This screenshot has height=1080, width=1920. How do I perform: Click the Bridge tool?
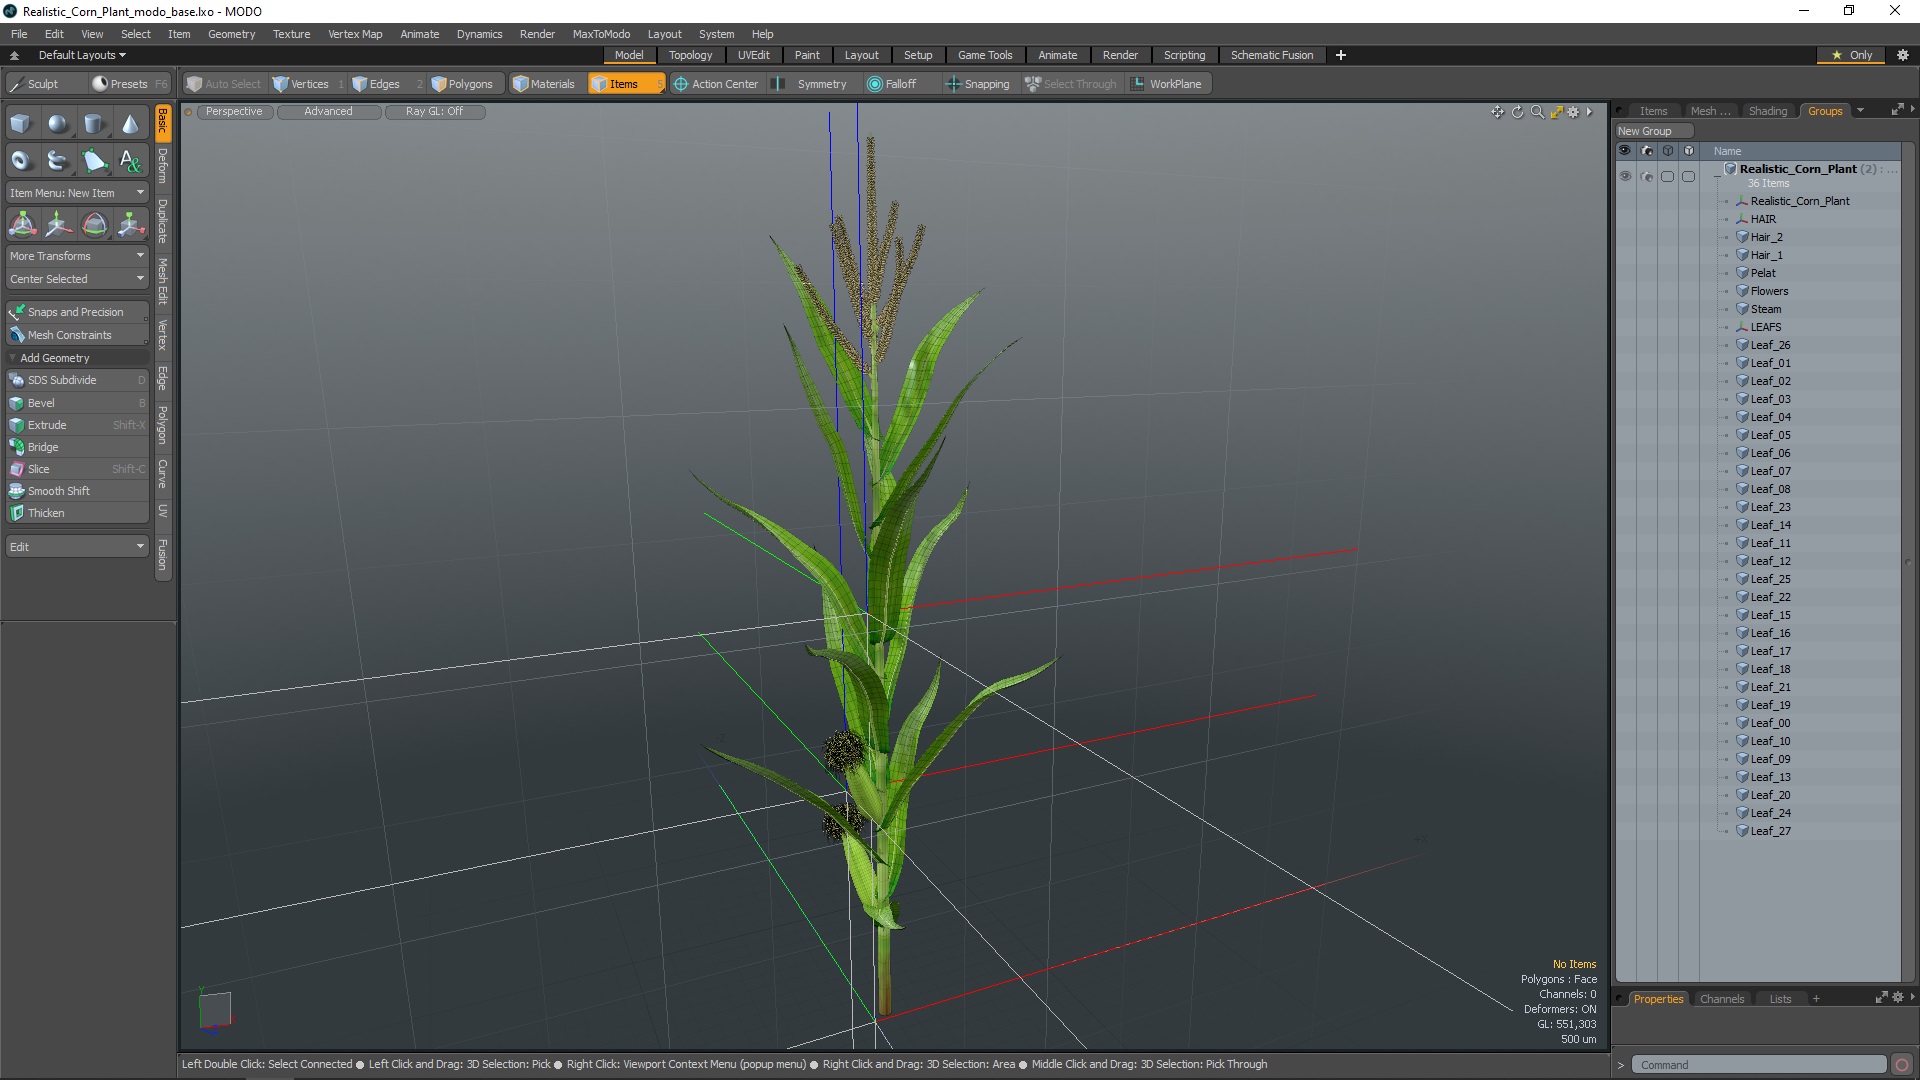pyautogui.click(x=77, y=447)
